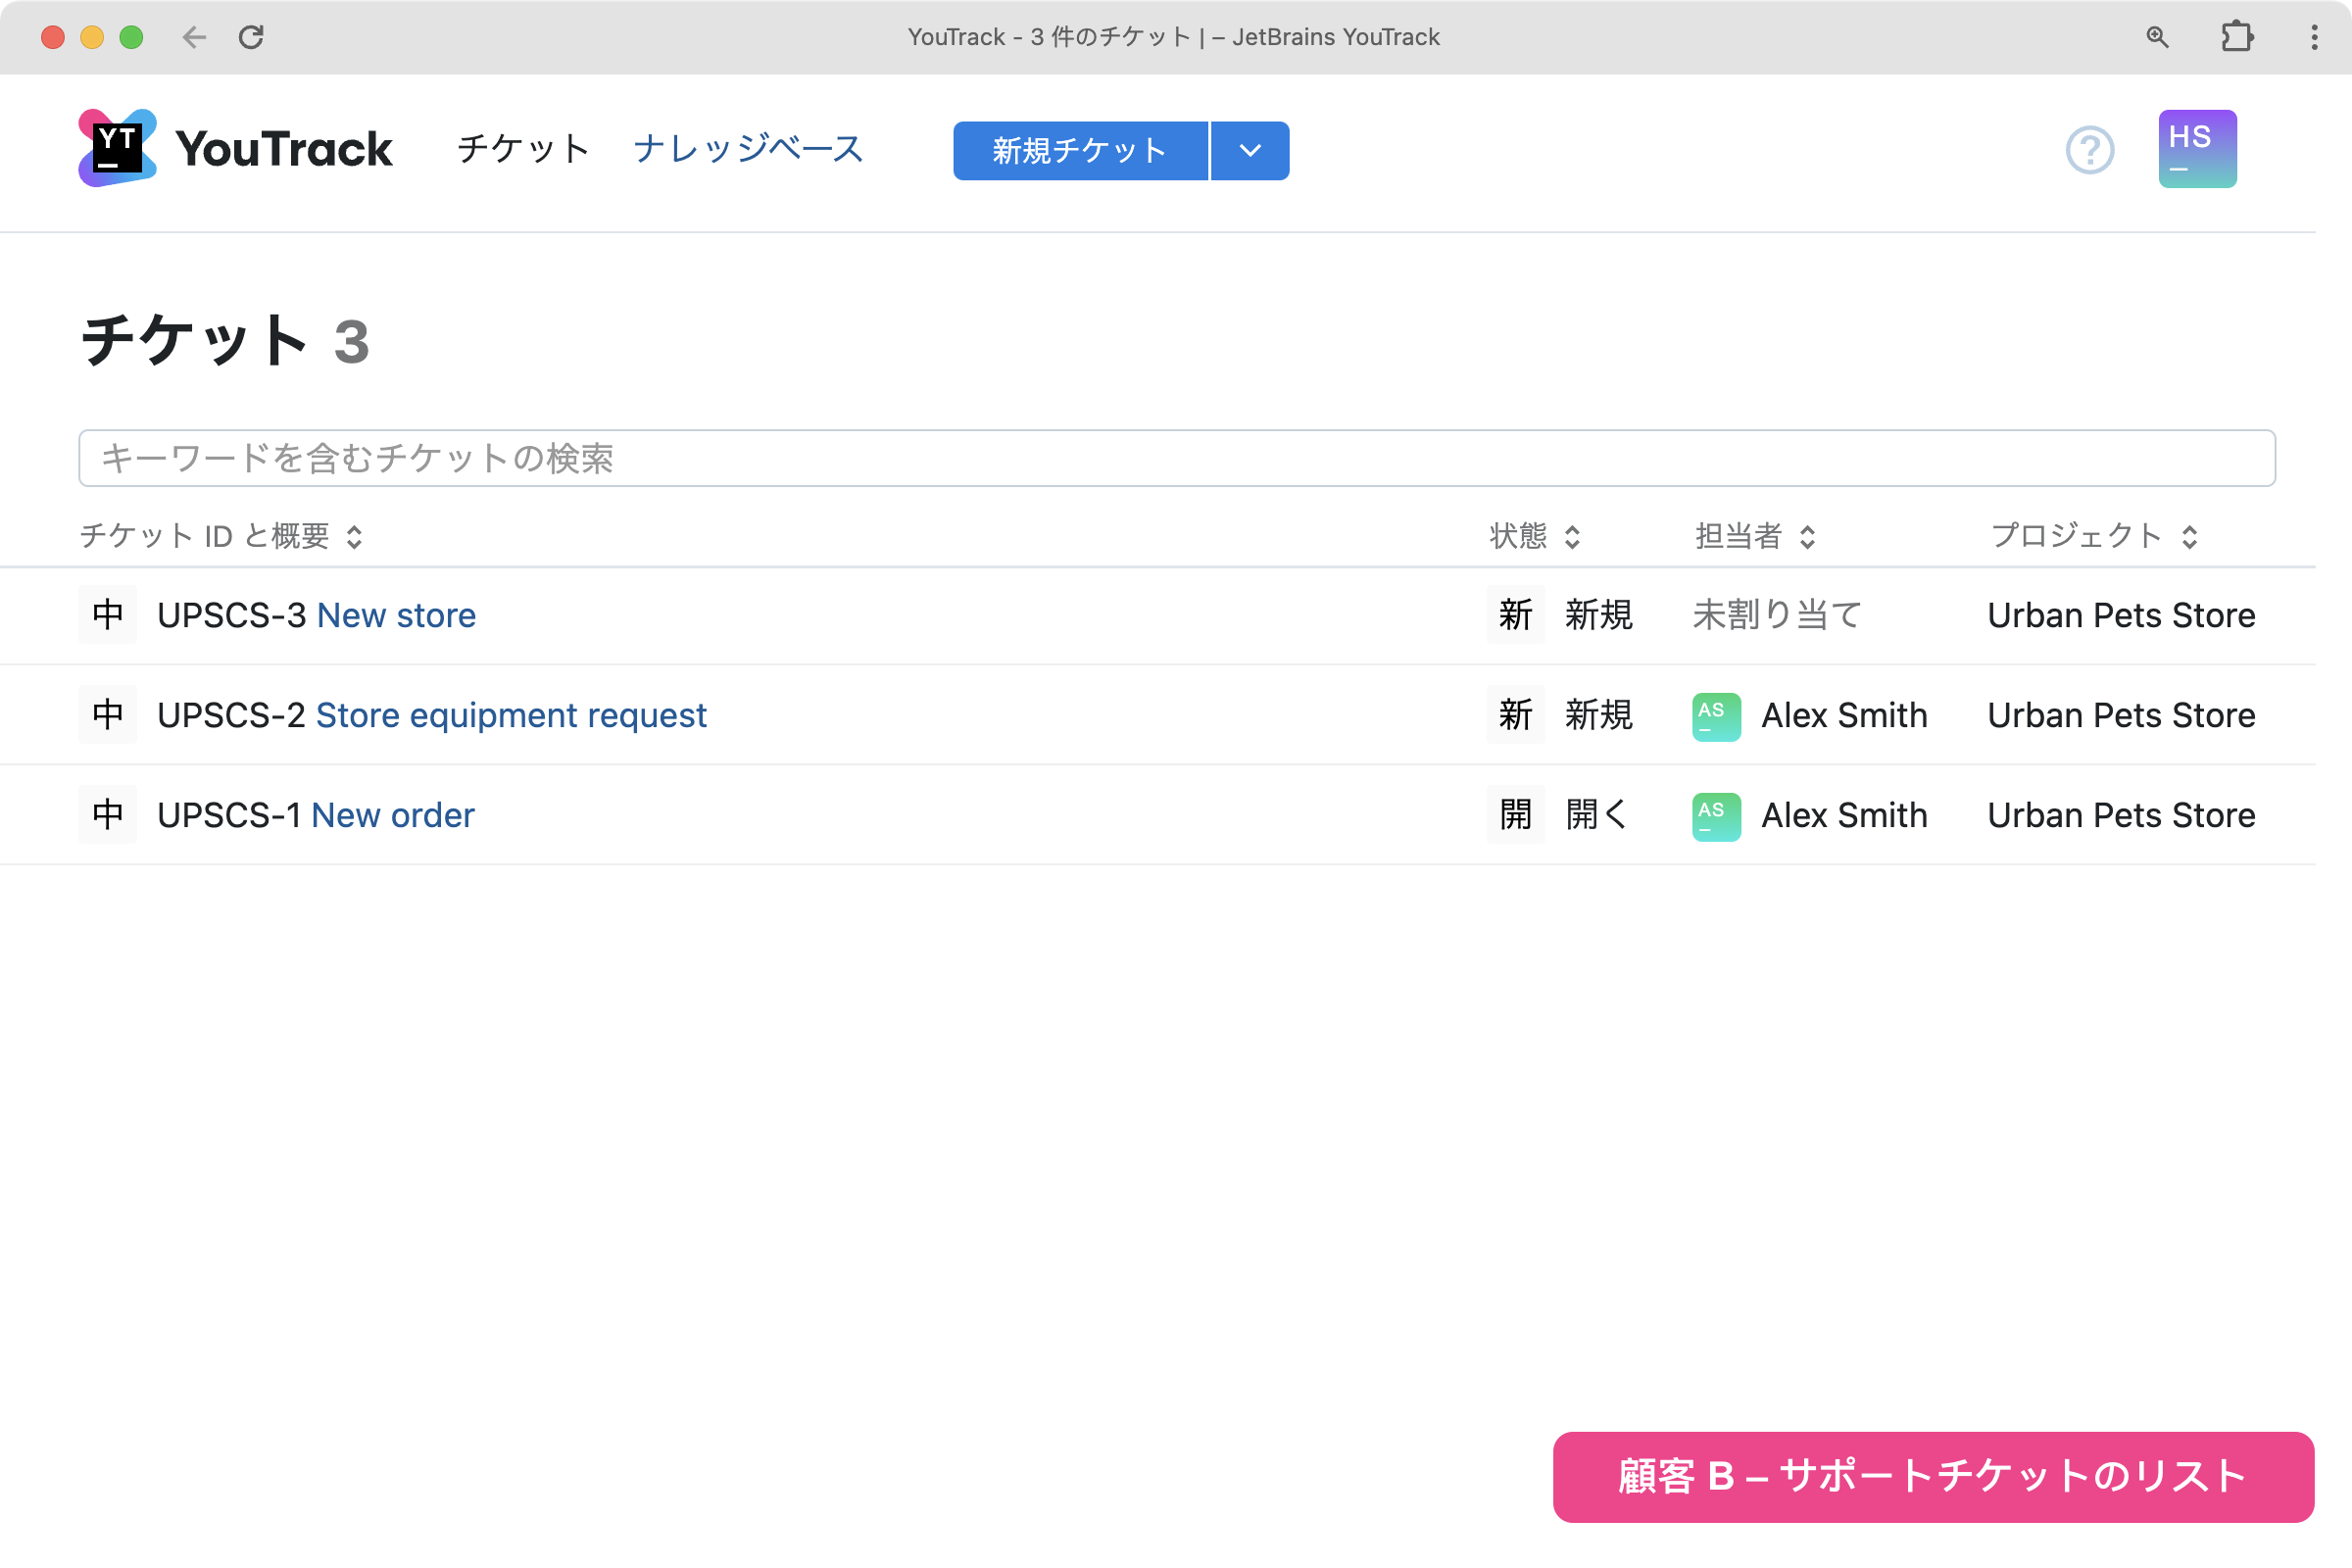
Task: Open the help question mark icon
Action: [x=2089, y=150]
